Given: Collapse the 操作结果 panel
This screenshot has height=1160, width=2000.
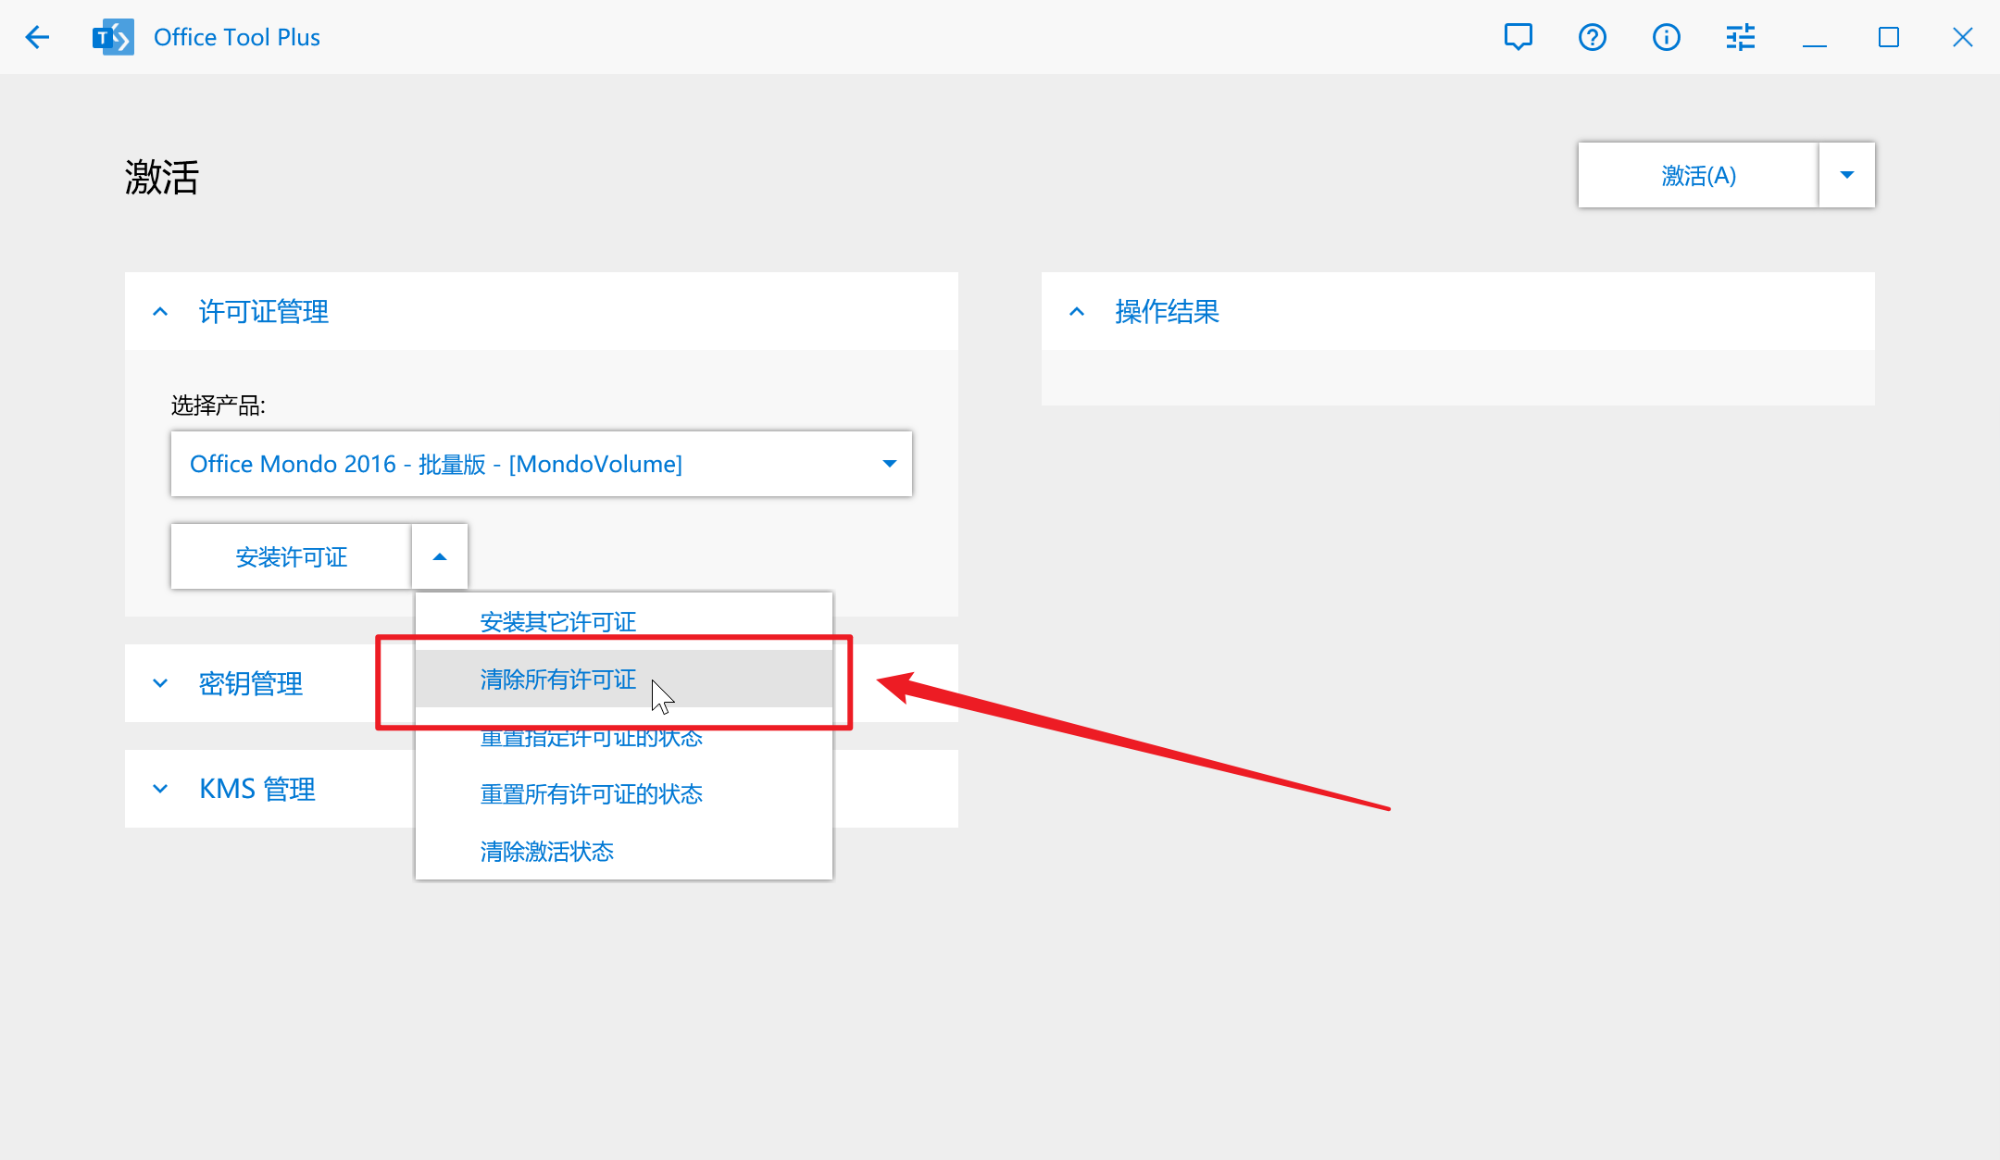Looking at the screenshot, I should (x=1077, y=312).
